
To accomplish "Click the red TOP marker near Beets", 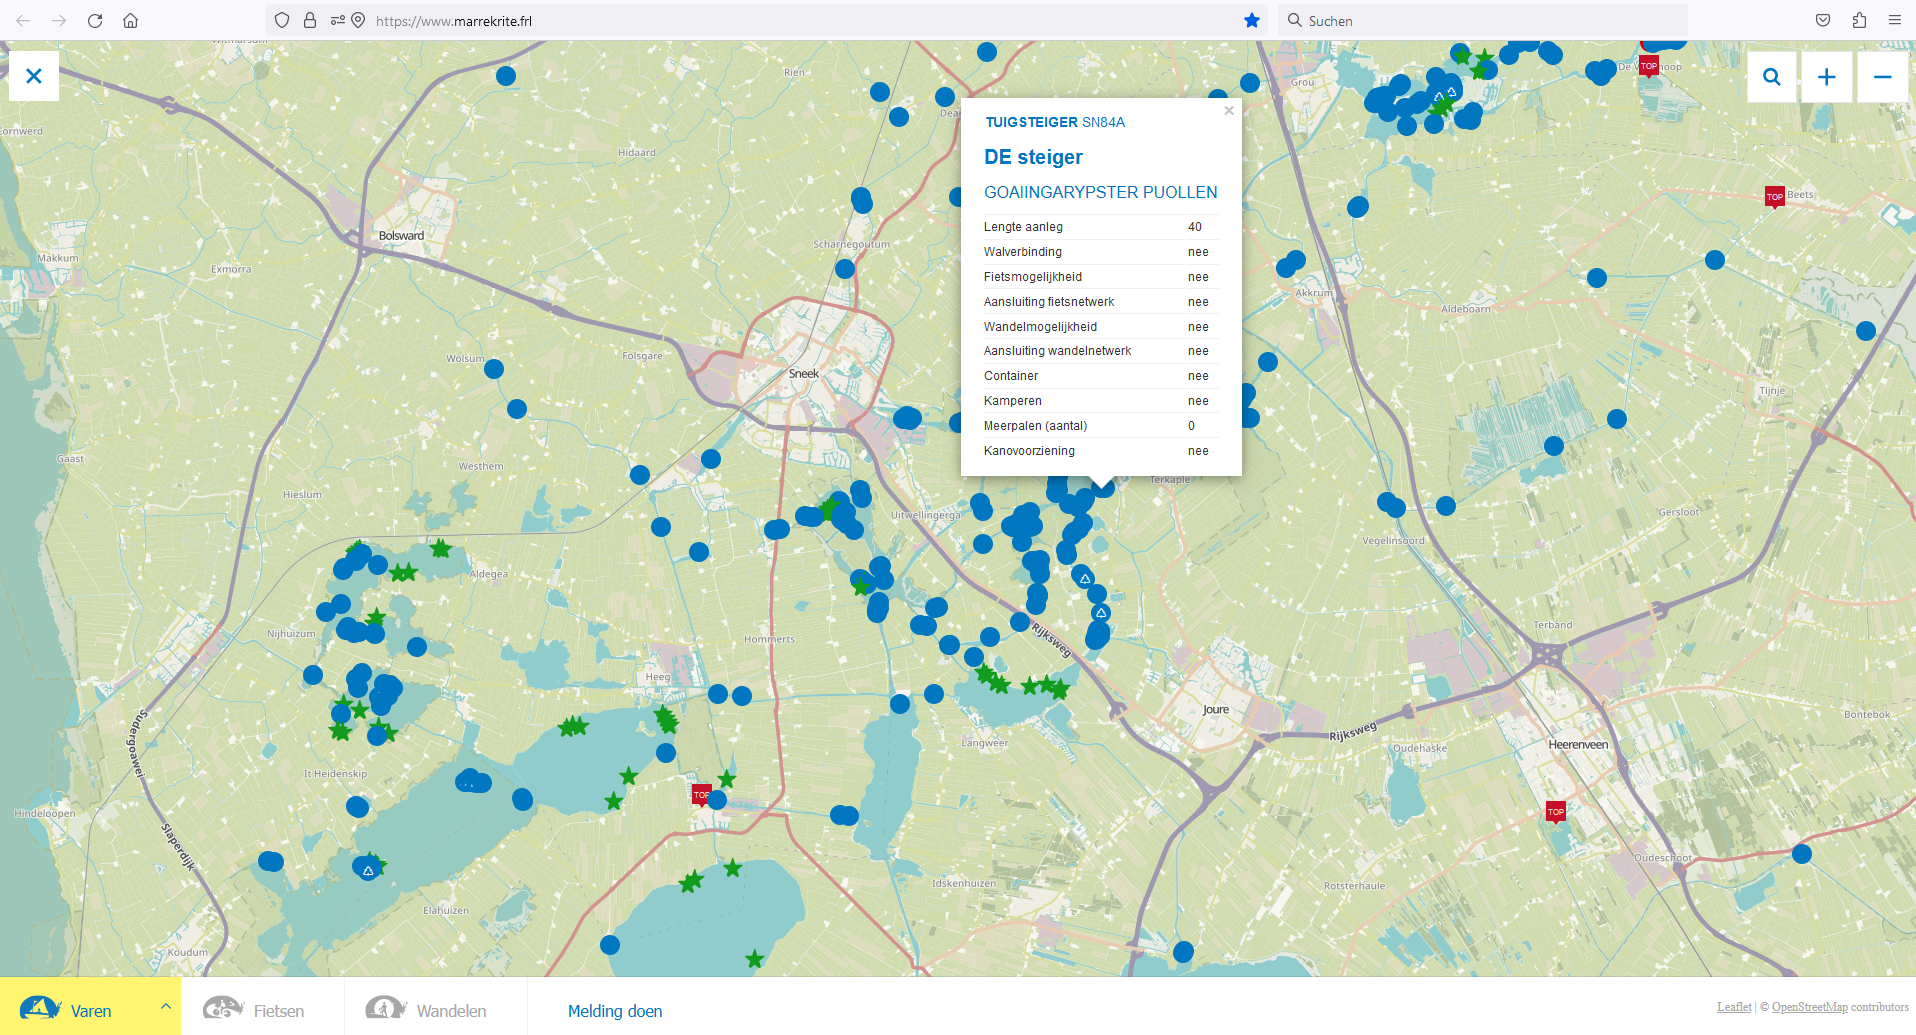I will pos(1774,196).
